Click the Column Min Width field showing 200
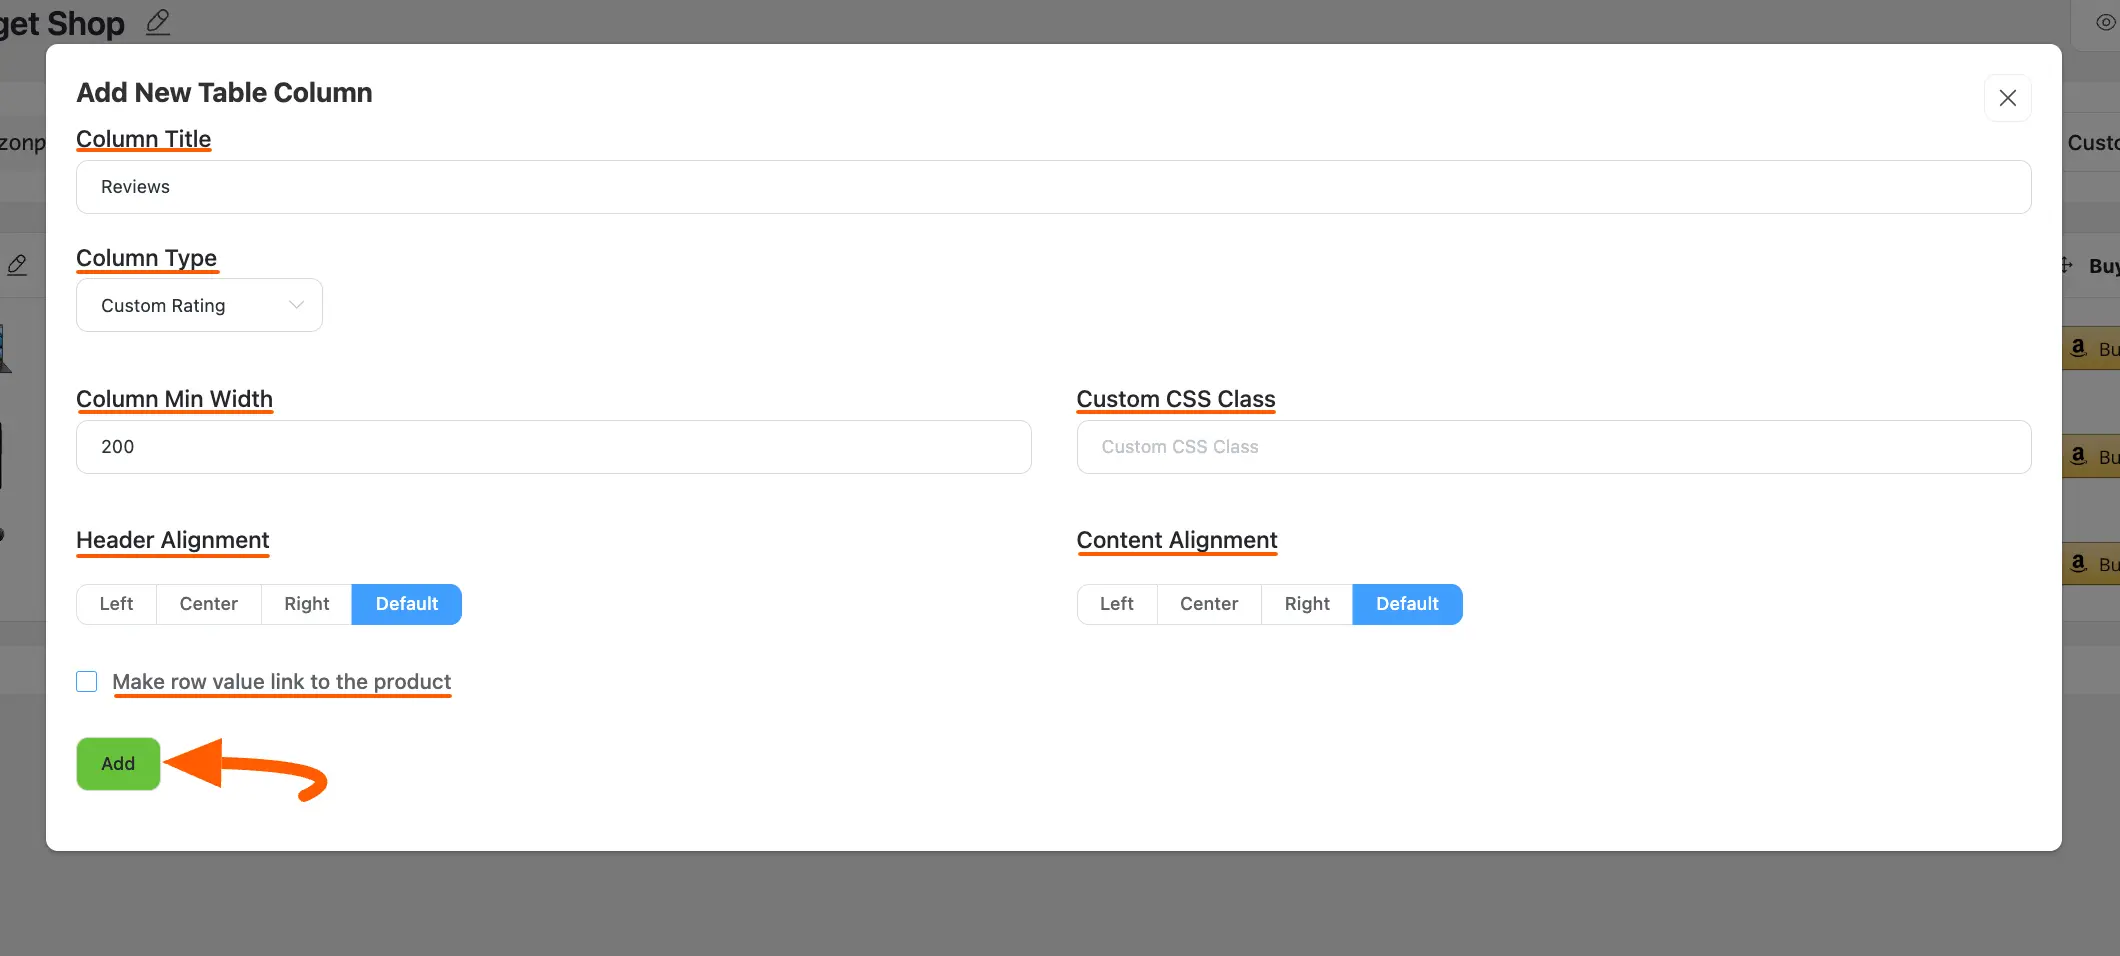Image resolution: width=2120 pixels, height=956 pixels. click(553, 447)
